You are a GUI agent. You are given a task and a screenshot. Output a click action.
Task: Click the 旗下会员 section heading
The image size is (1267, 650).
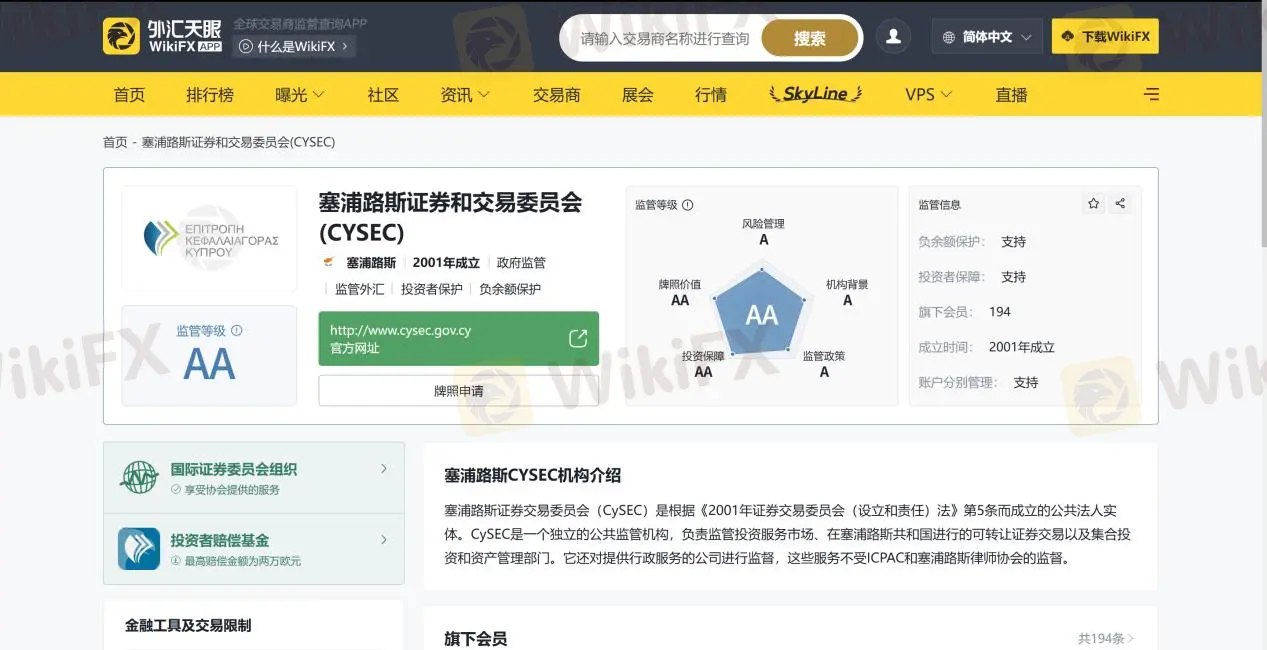tap(476, 638)
